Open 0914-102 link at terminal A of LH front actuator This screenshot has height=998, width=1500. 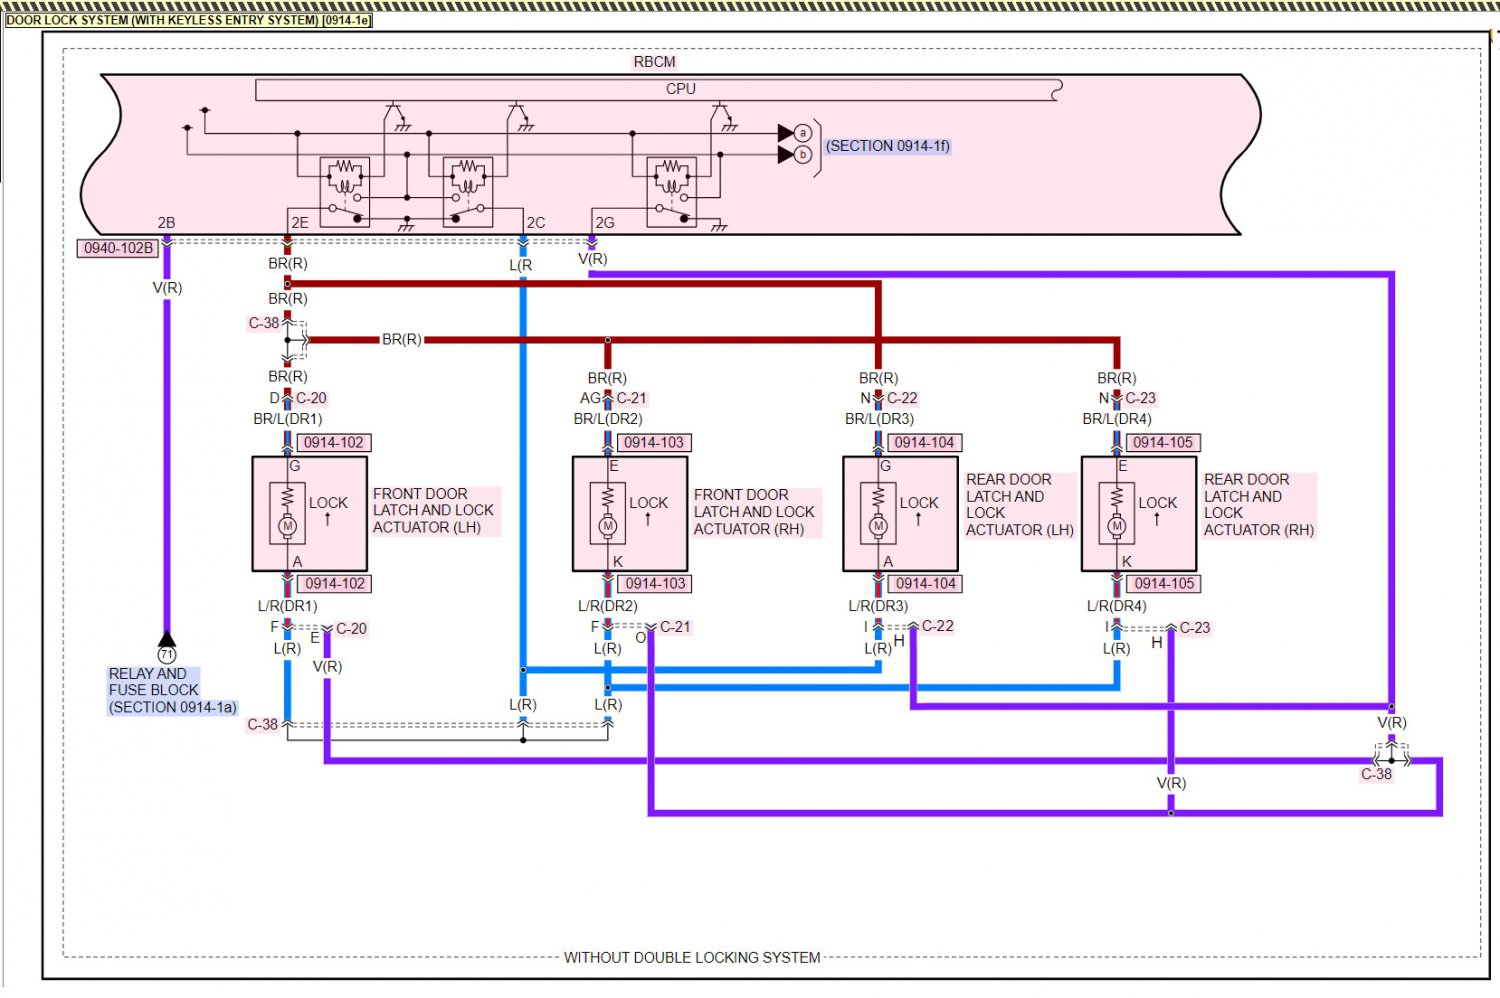click(x=335, y=583)
